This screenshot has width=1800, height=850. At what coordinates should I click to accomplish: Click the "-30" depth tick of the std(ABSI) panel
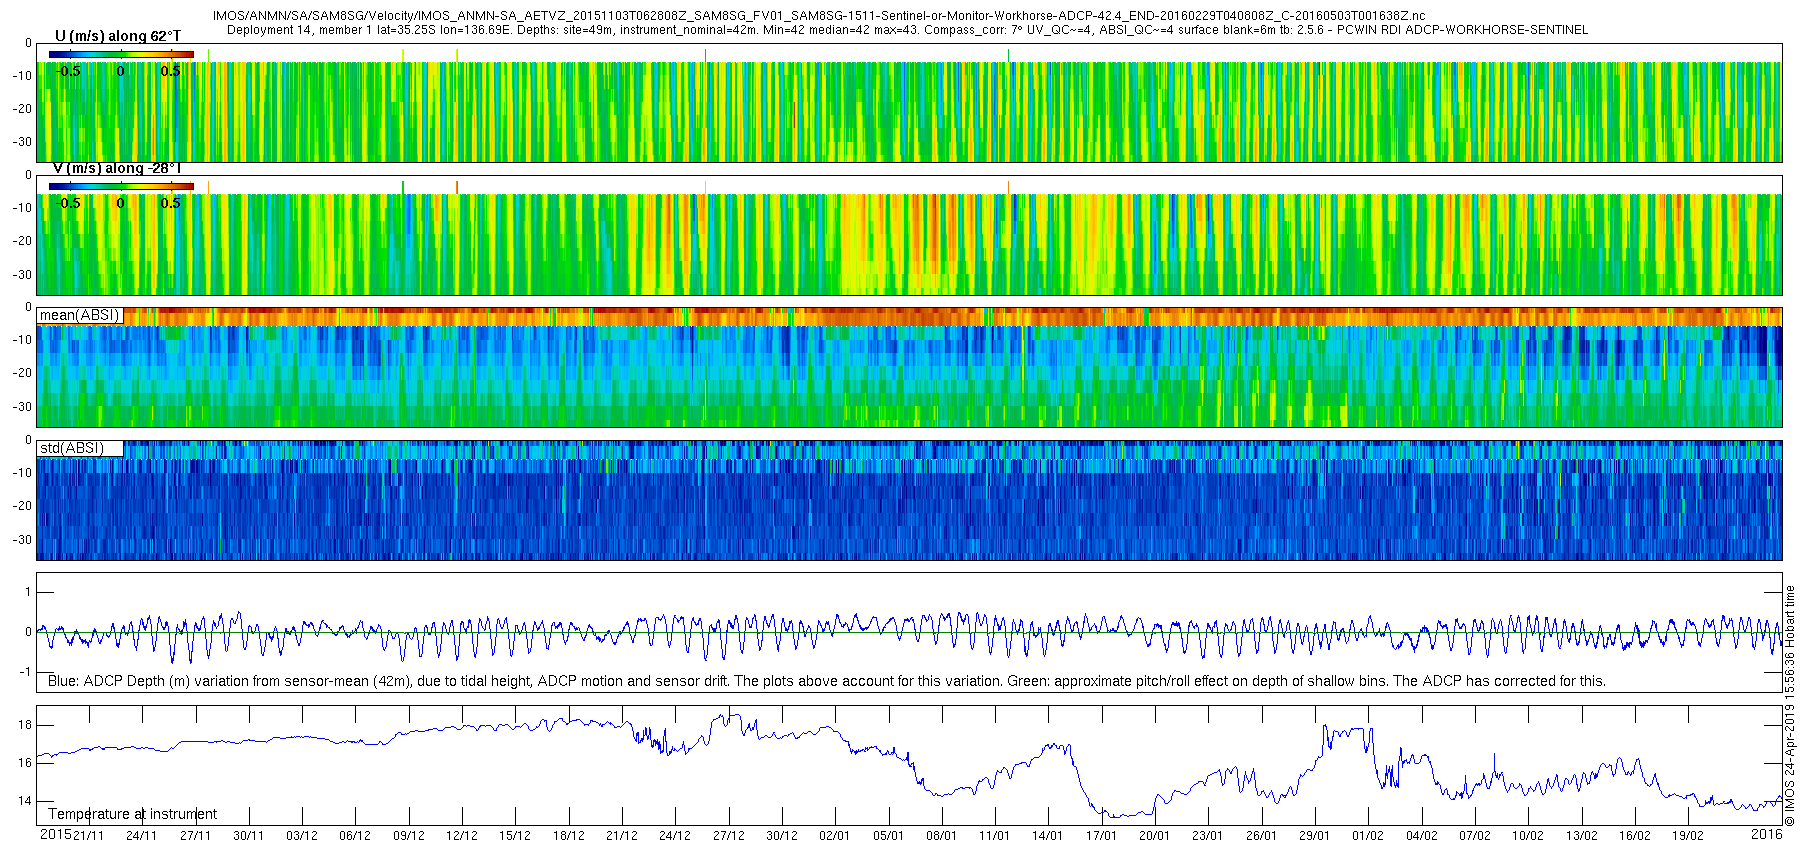(22, 540)
